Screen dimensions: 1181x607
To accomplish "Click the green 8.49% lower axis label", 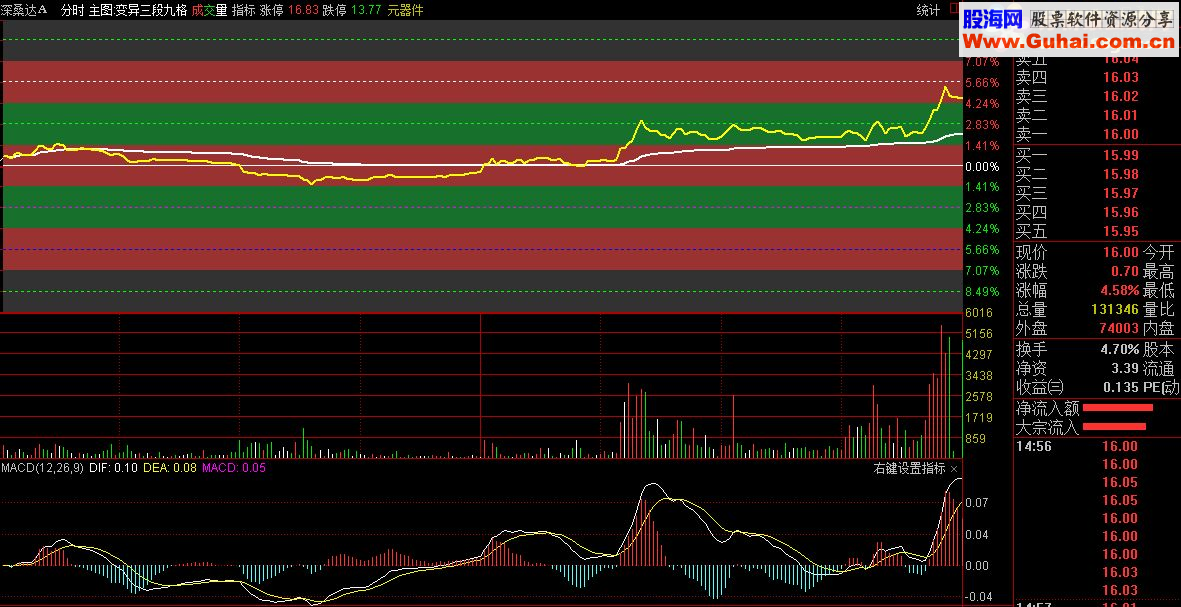I will click(981, 291).
